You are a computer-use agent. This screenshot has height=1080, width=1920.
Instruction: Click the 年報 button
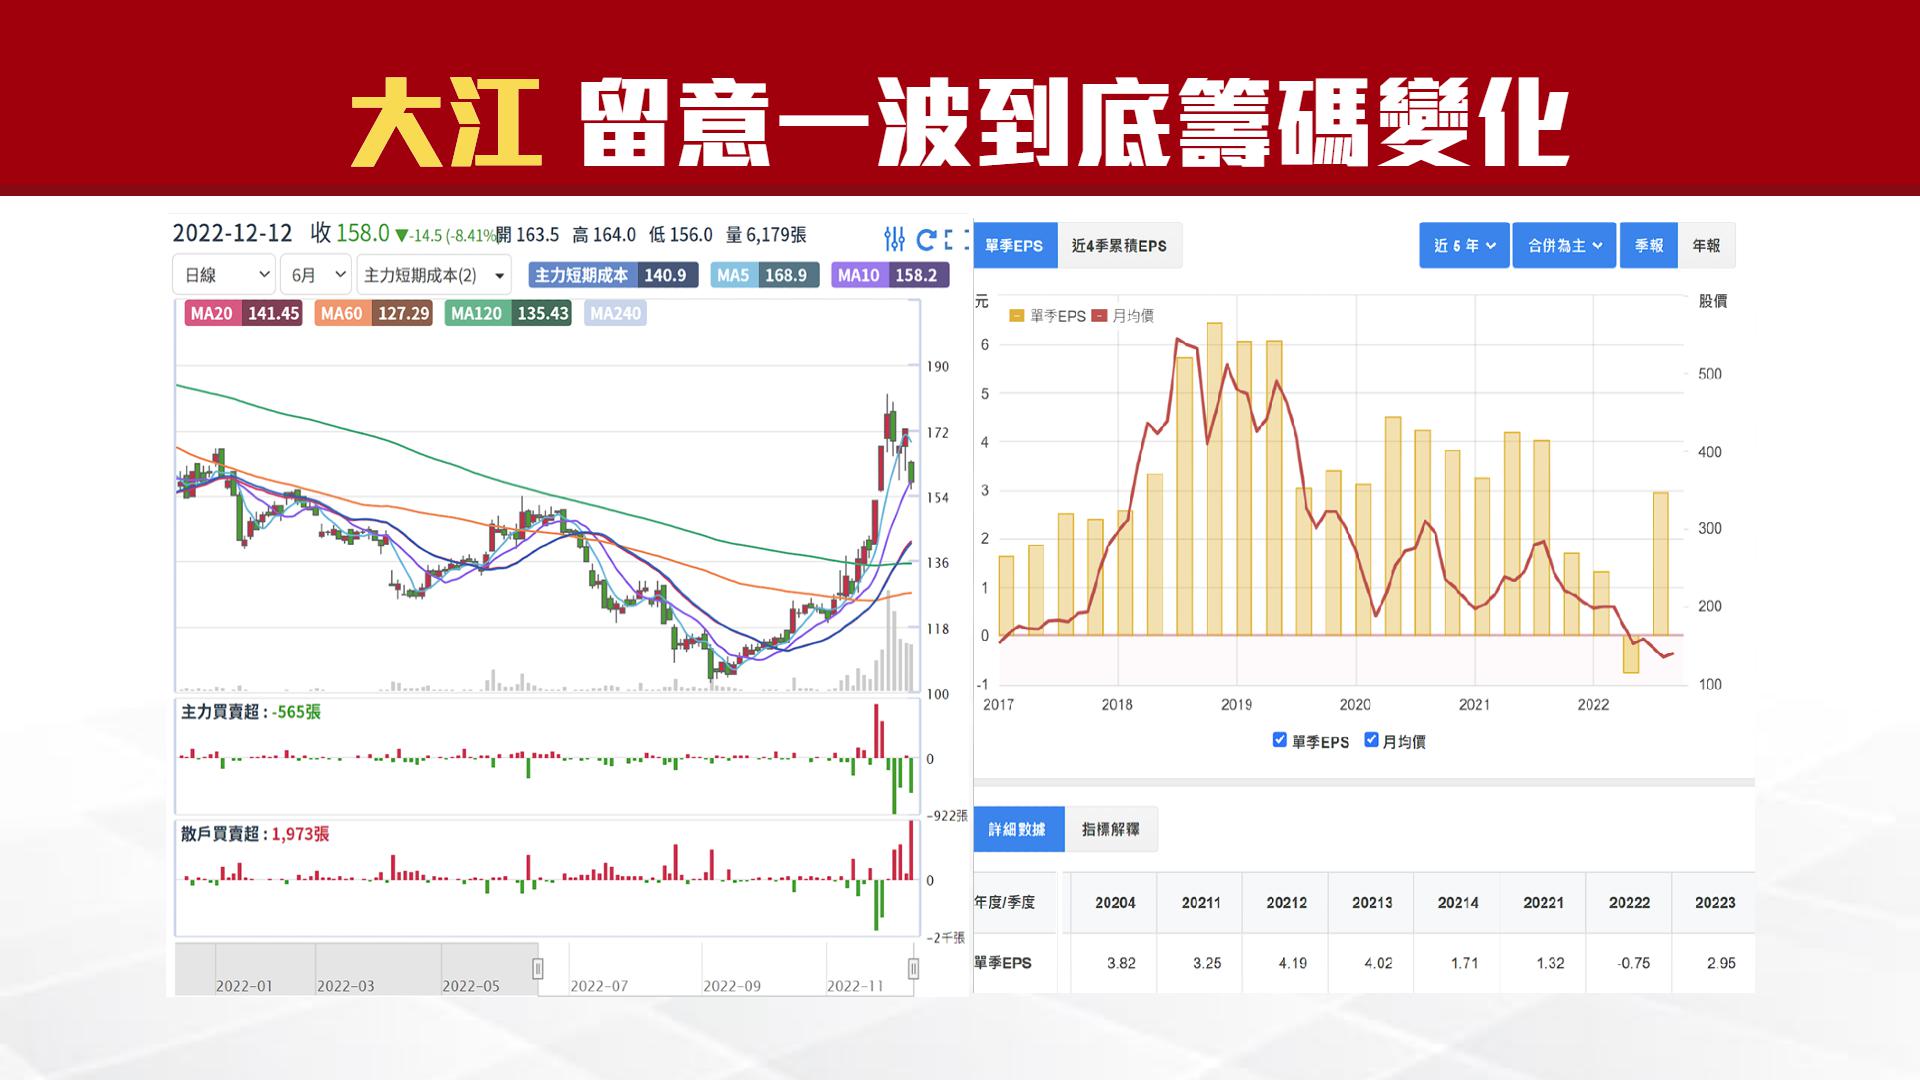1706,246
